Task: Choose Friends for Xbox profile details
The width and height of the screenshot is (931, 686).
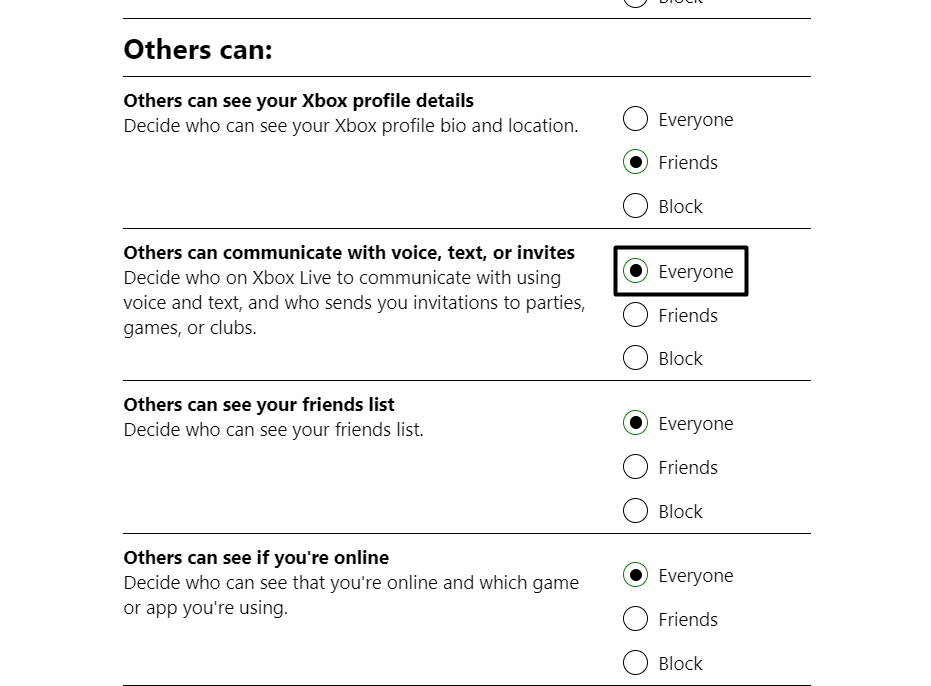Action: click(x=635, y=163)
